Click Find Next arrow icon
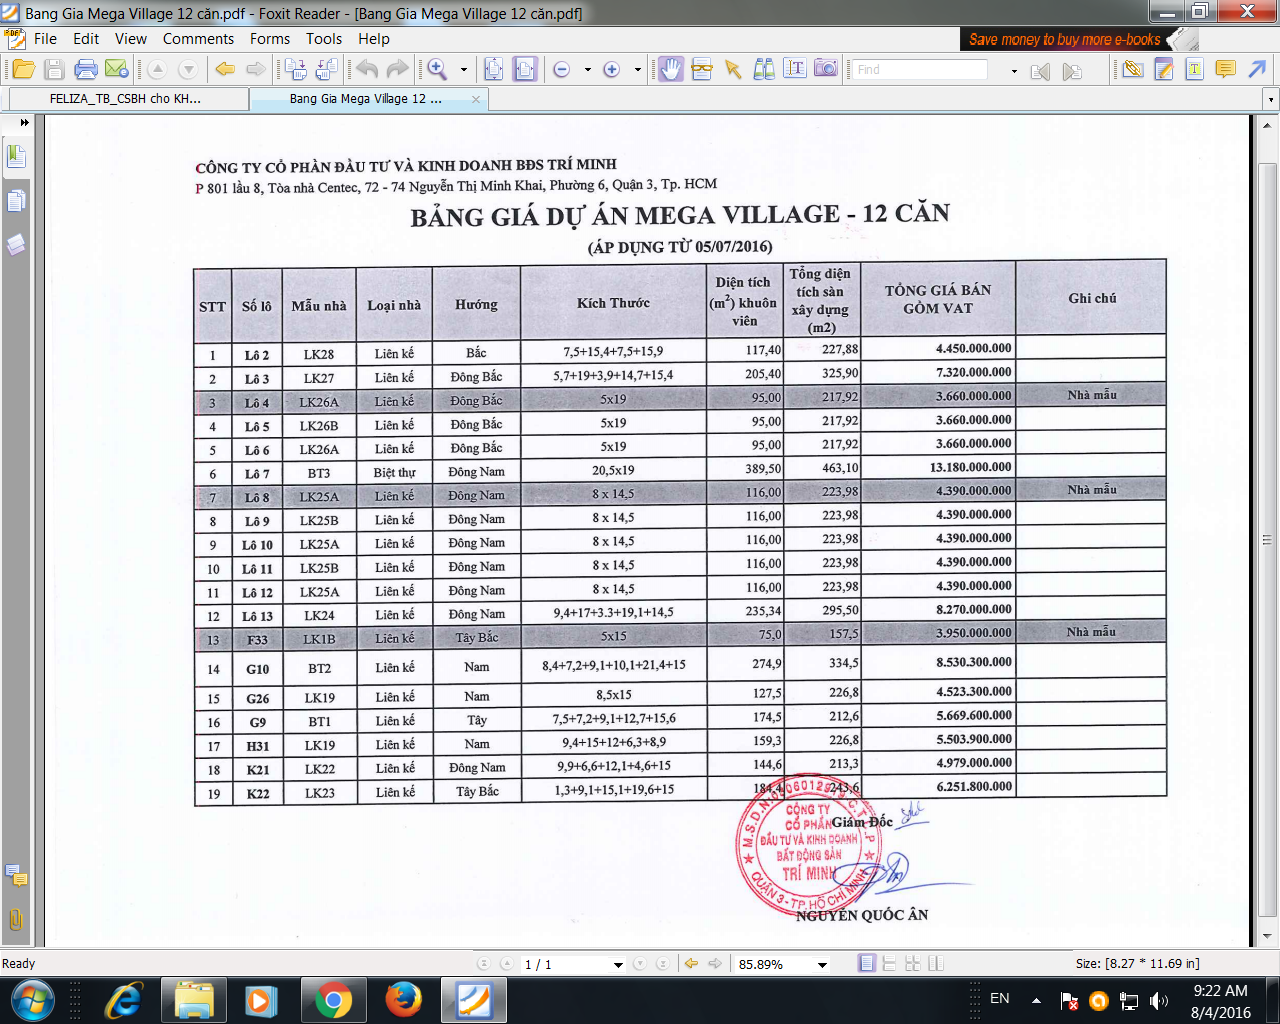The width and height of the screenshot is (1280, 1024). [1072, 71]
